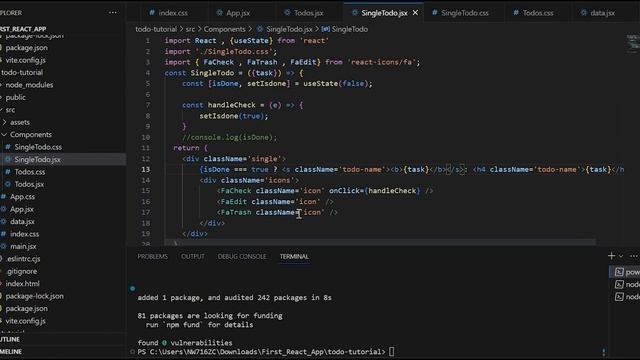640x360 pixels.
Task: Create a new terminal with the plus icon
Action: click(x=611, y=256)
